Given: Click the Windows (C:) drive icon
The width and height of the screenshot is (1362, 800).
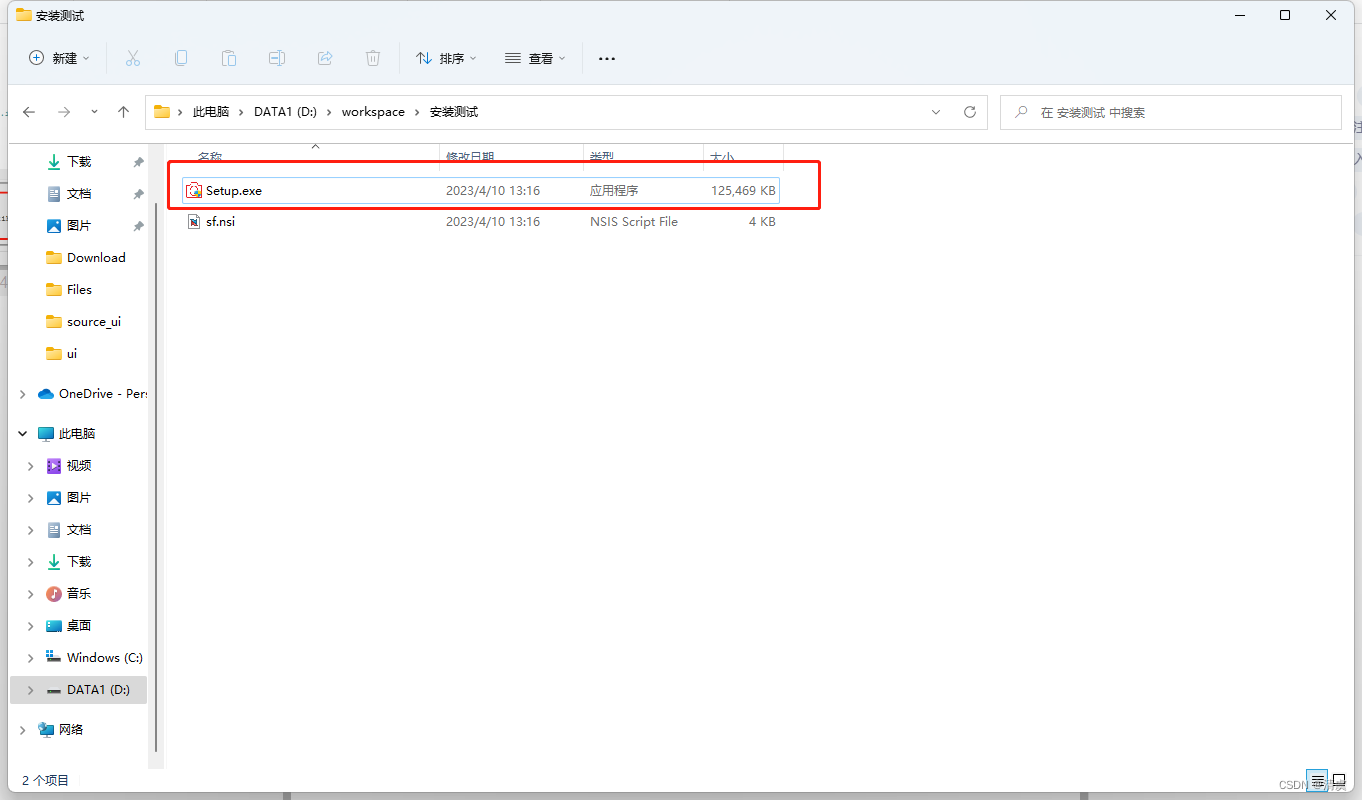Looking at the screenshot, I should pyautogui.click(x=54, y=657).
